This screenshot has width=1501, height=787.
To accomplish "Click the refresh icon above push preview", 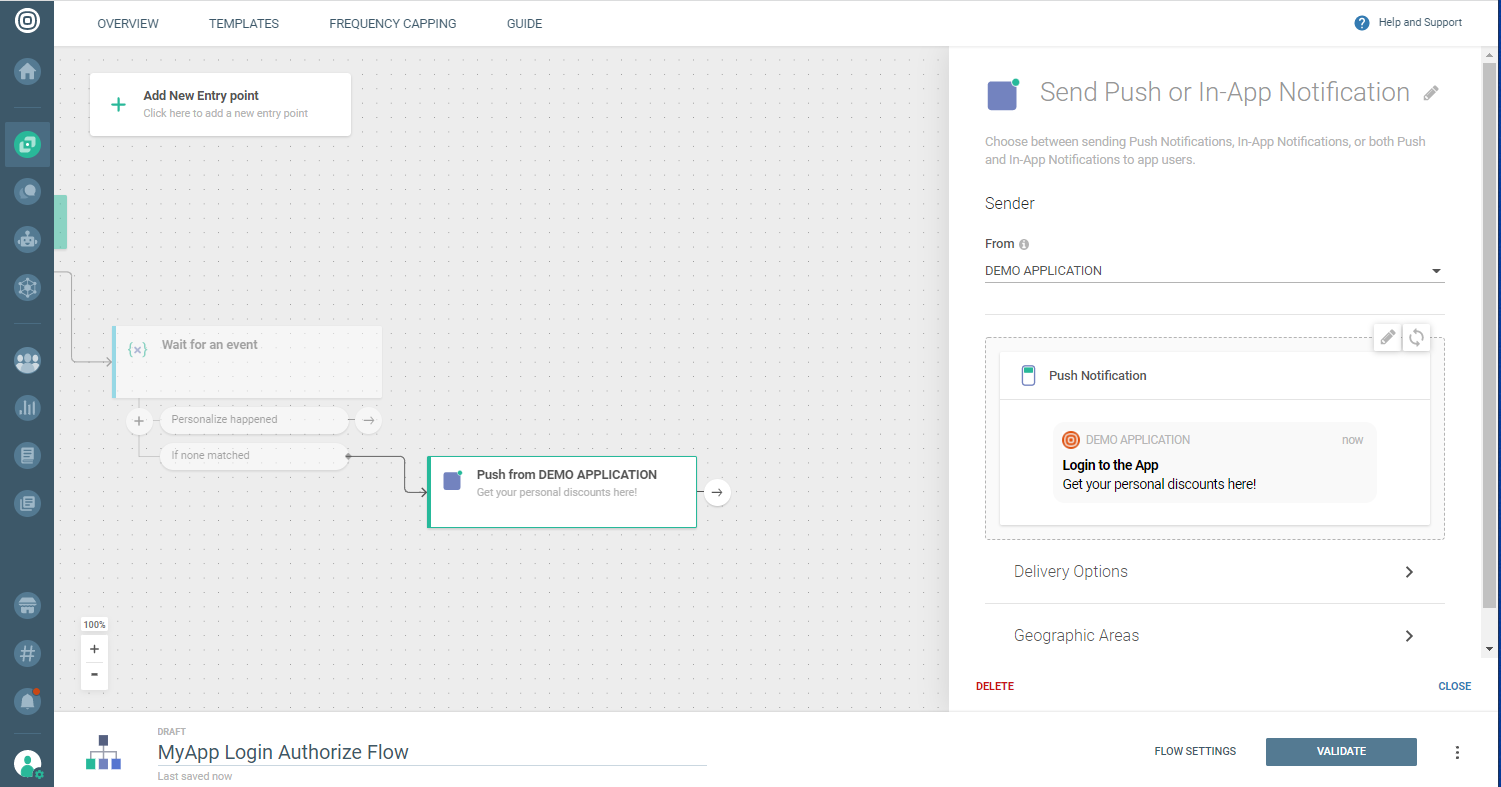I will coord(1416,338).
